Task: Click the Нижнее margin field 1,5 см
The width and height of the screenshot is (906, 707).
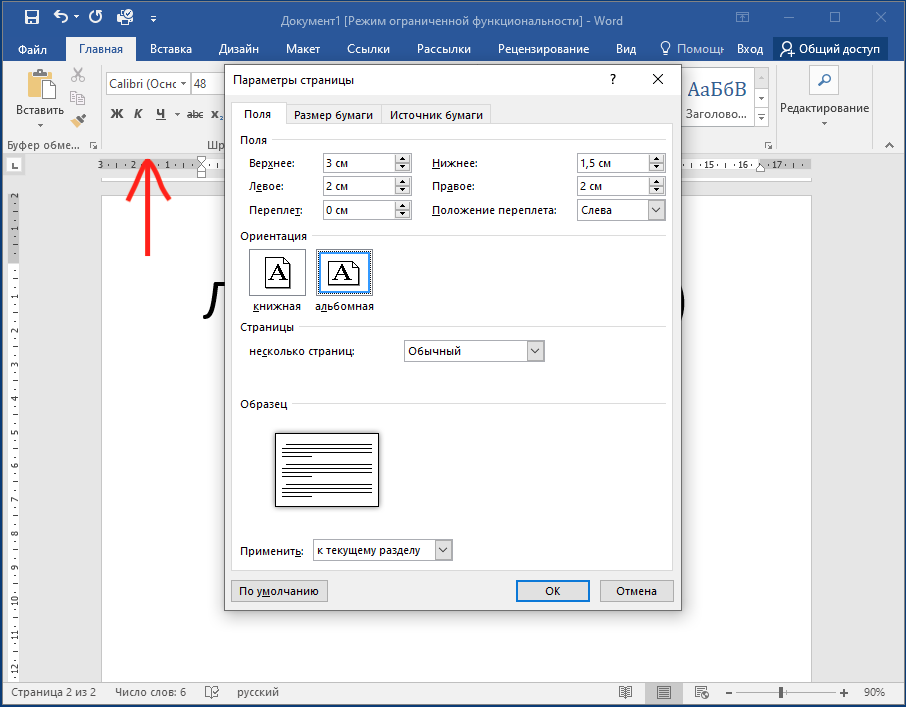Action: tap(613, 163)
